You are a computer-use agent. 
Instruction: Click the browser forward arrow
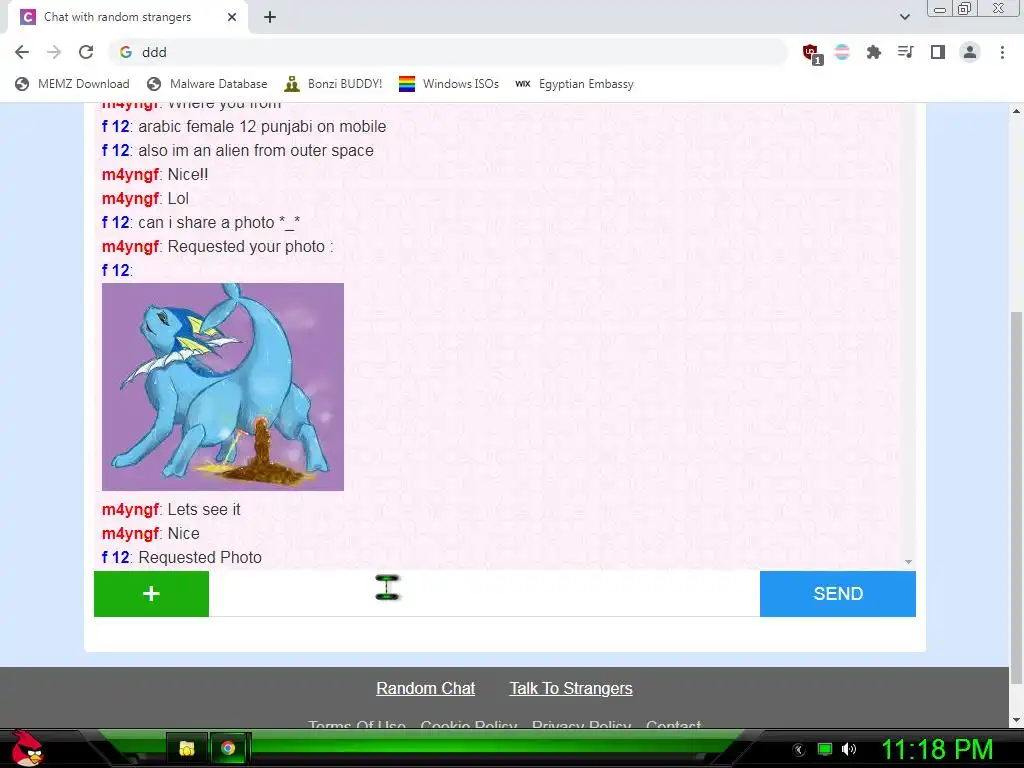click(x=54, y=52)
